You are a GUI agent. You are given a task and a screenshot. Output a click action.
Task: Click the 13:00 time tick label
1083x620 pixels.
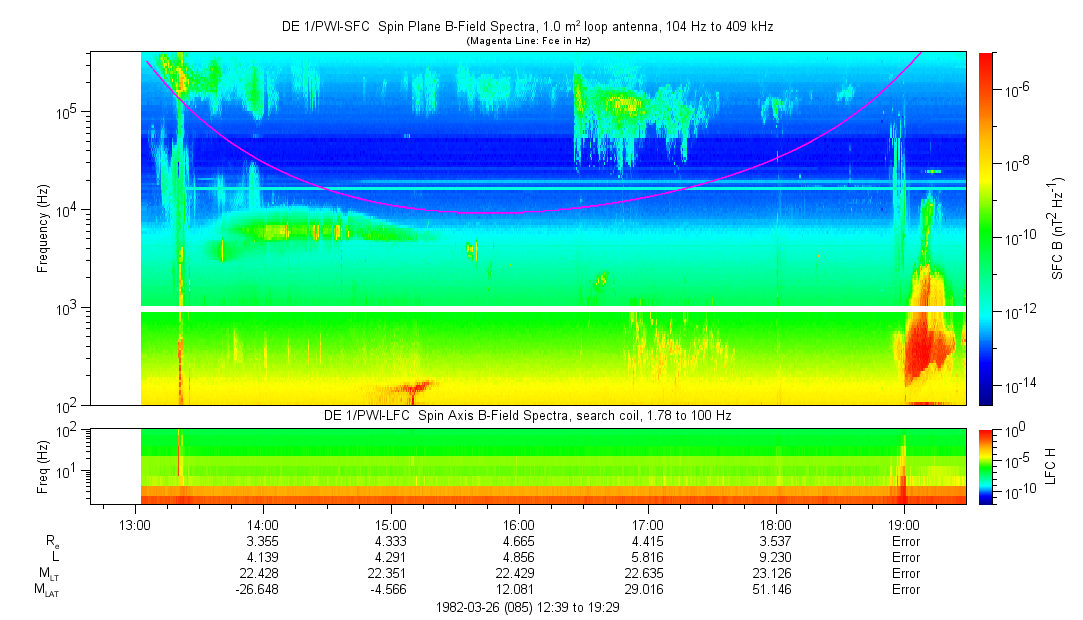[134, 525]
